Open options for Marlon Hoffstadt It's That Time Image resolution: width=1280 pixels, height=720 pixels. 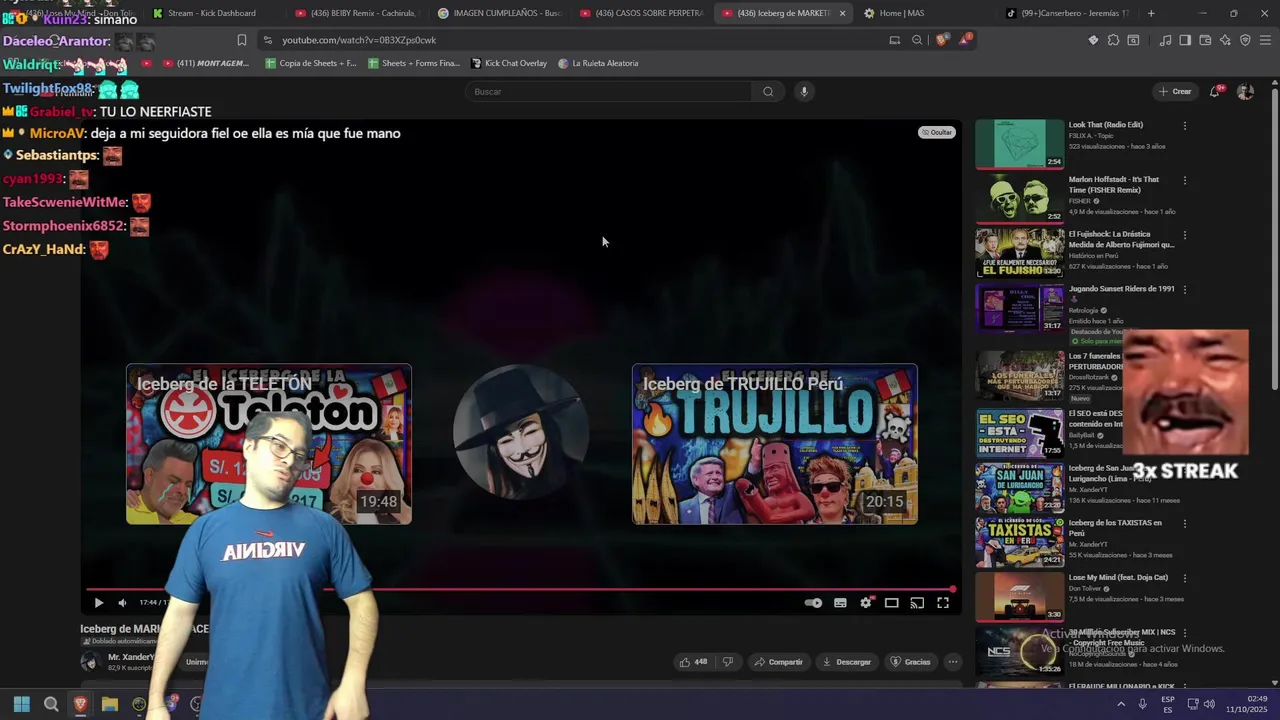coord(1184,181)
